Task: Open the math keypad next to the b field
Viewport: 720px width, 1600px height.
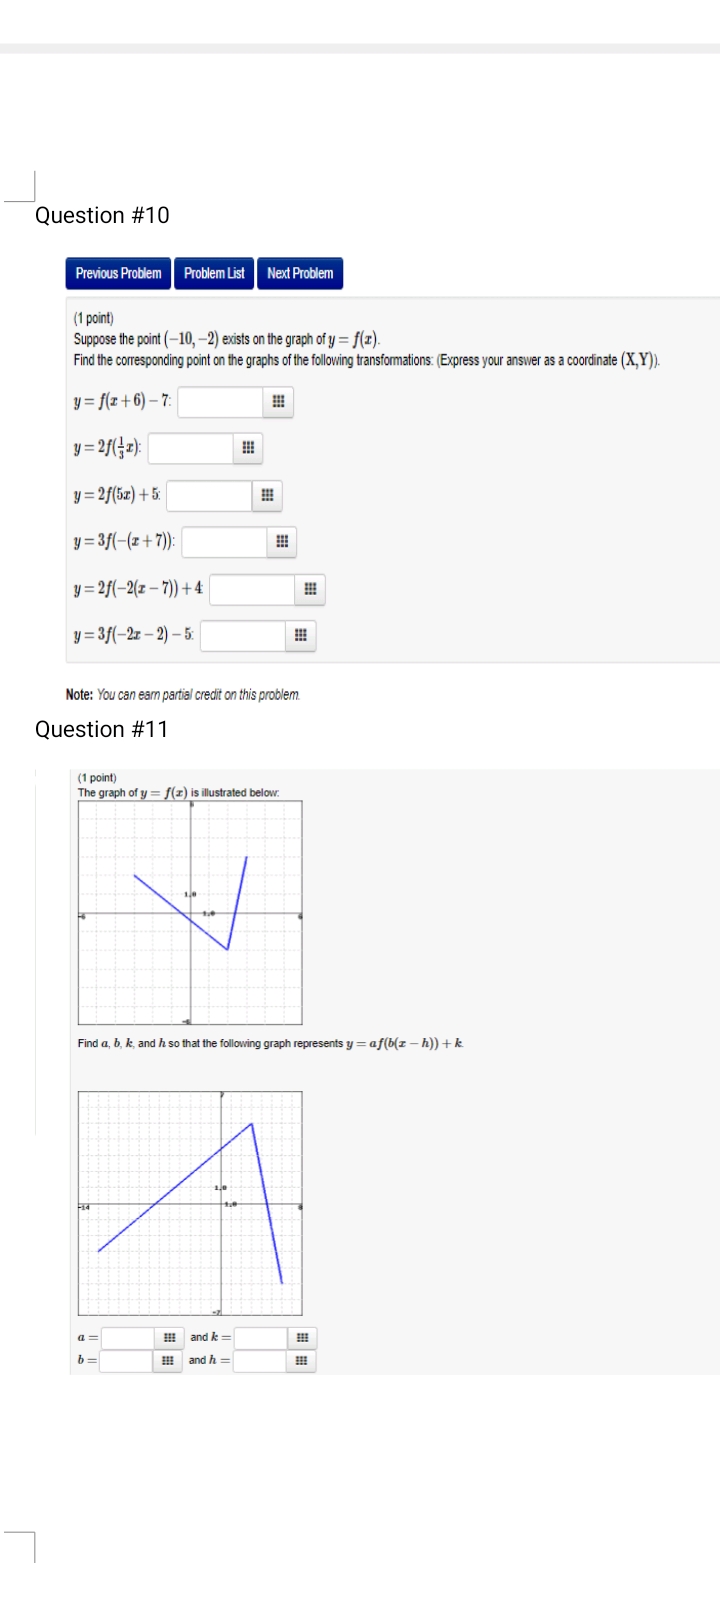Action: 170,1360
